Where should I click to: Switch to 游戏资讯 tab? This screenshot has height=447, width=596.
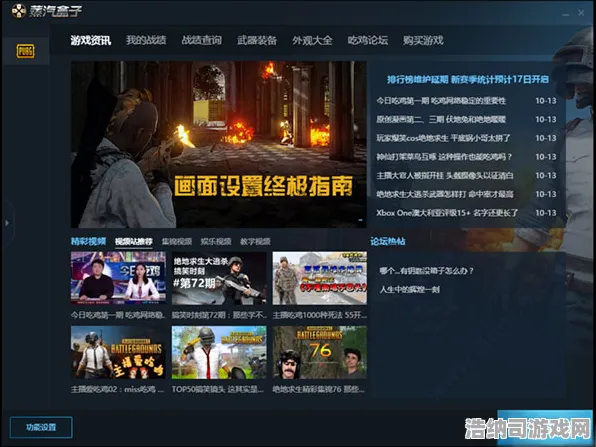tap(90, 40)
